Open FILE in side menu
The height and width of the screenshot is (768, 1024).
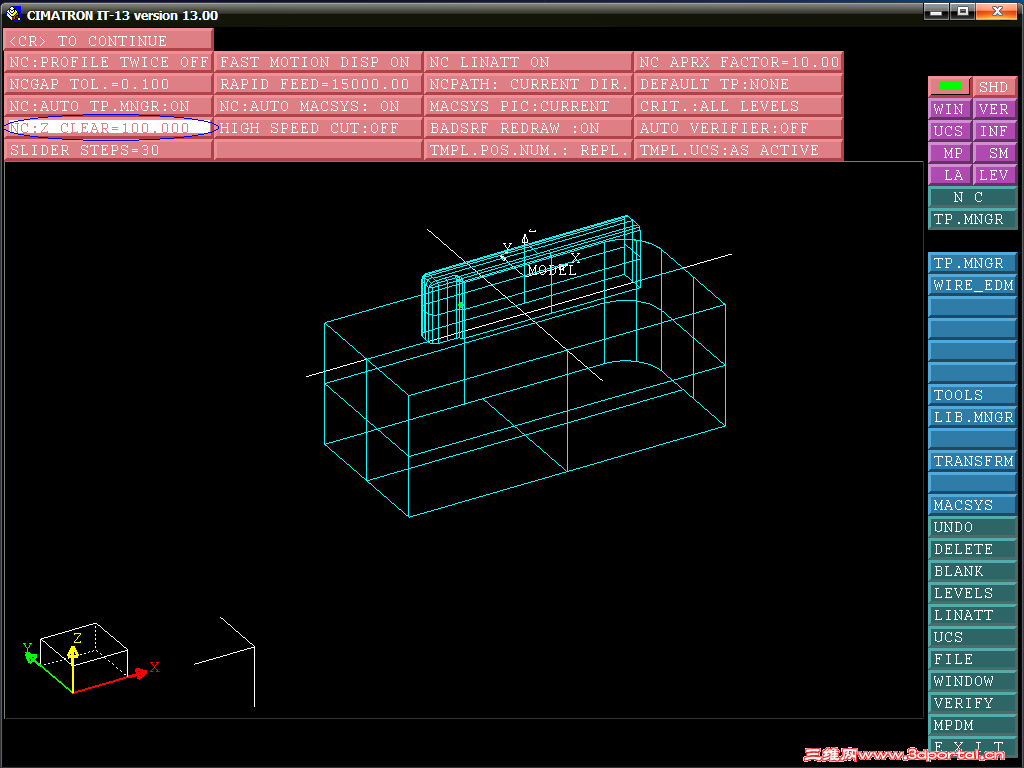coord(972,659)
